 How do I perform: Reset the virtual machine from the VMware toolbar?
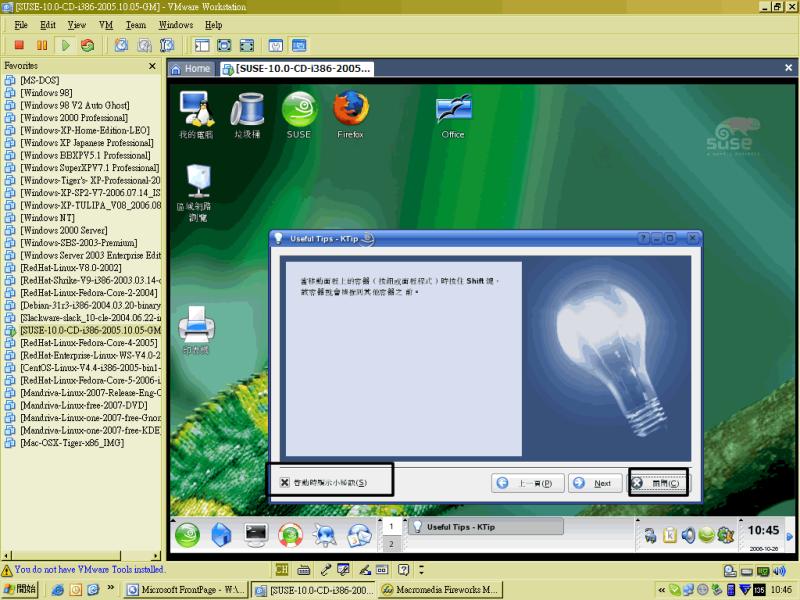[88, 45]
